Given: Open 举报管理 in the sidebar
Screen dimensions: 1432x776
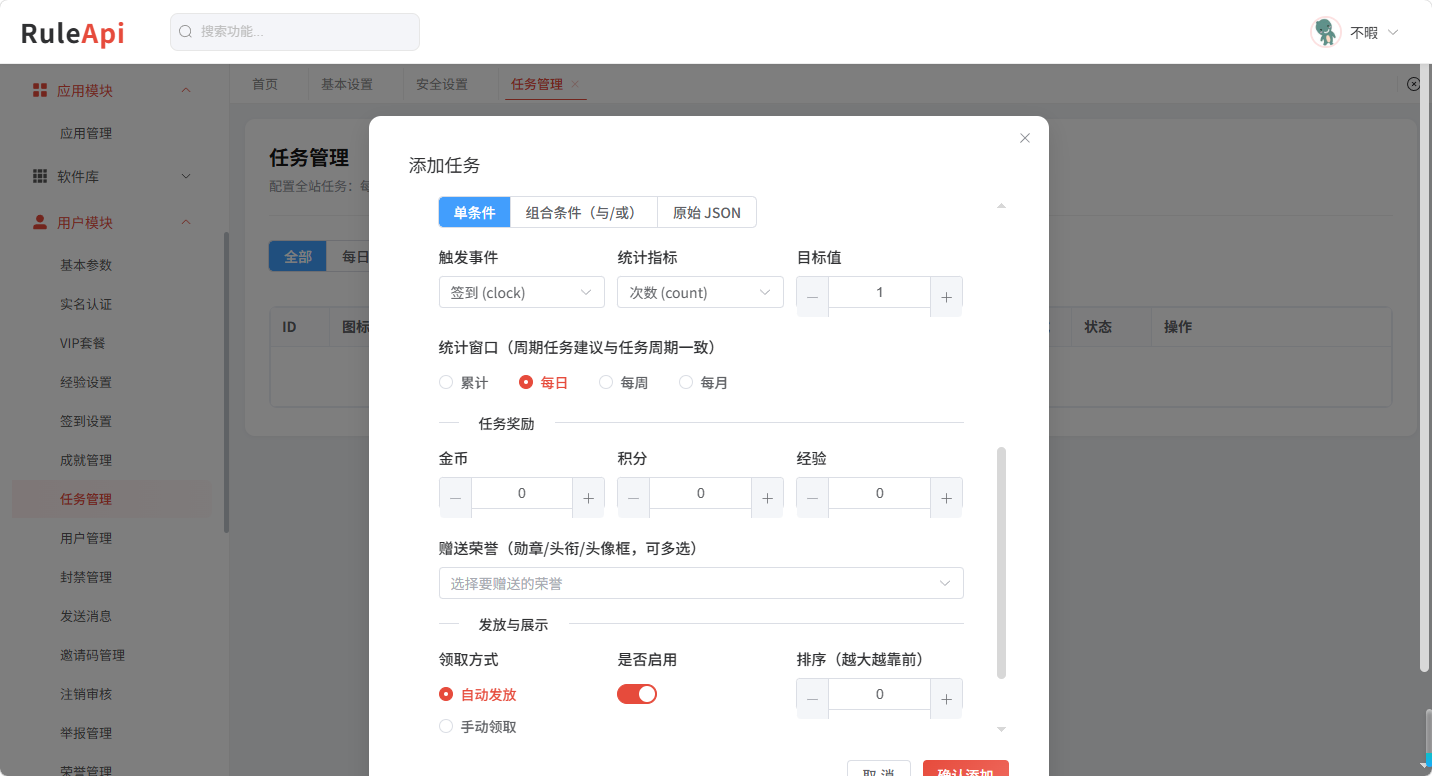Looking at the screenshot, I should [x=86, y=733].
